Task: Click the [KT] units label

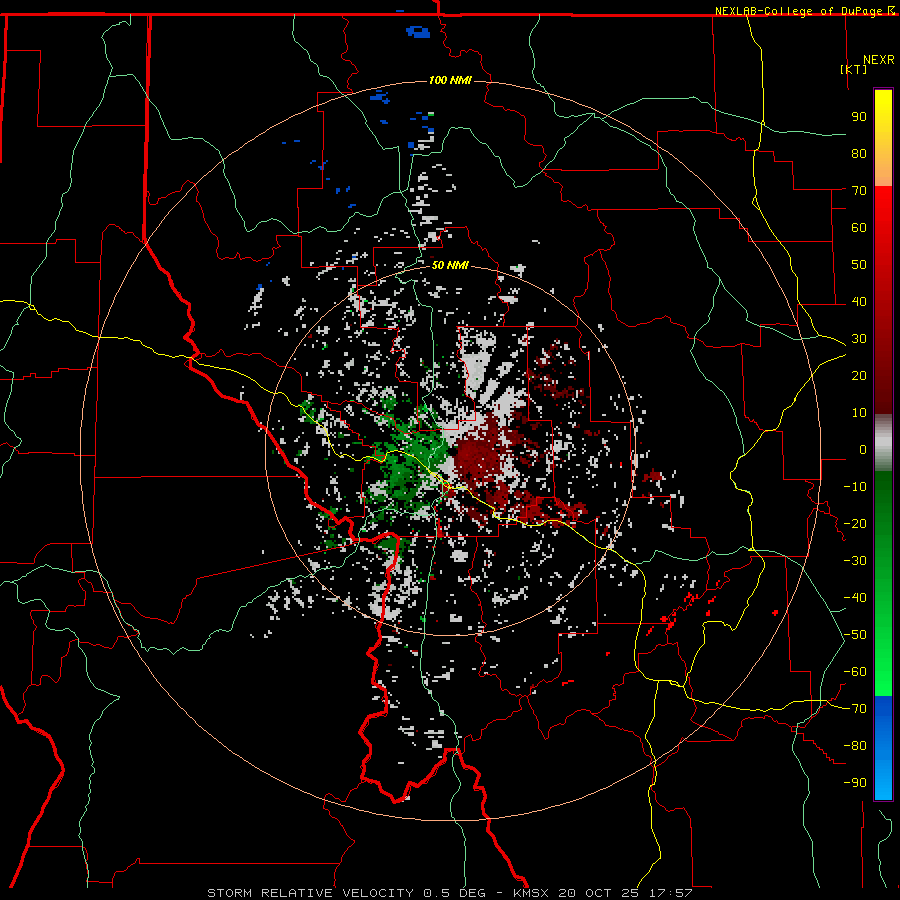Action: pos(853,69)
